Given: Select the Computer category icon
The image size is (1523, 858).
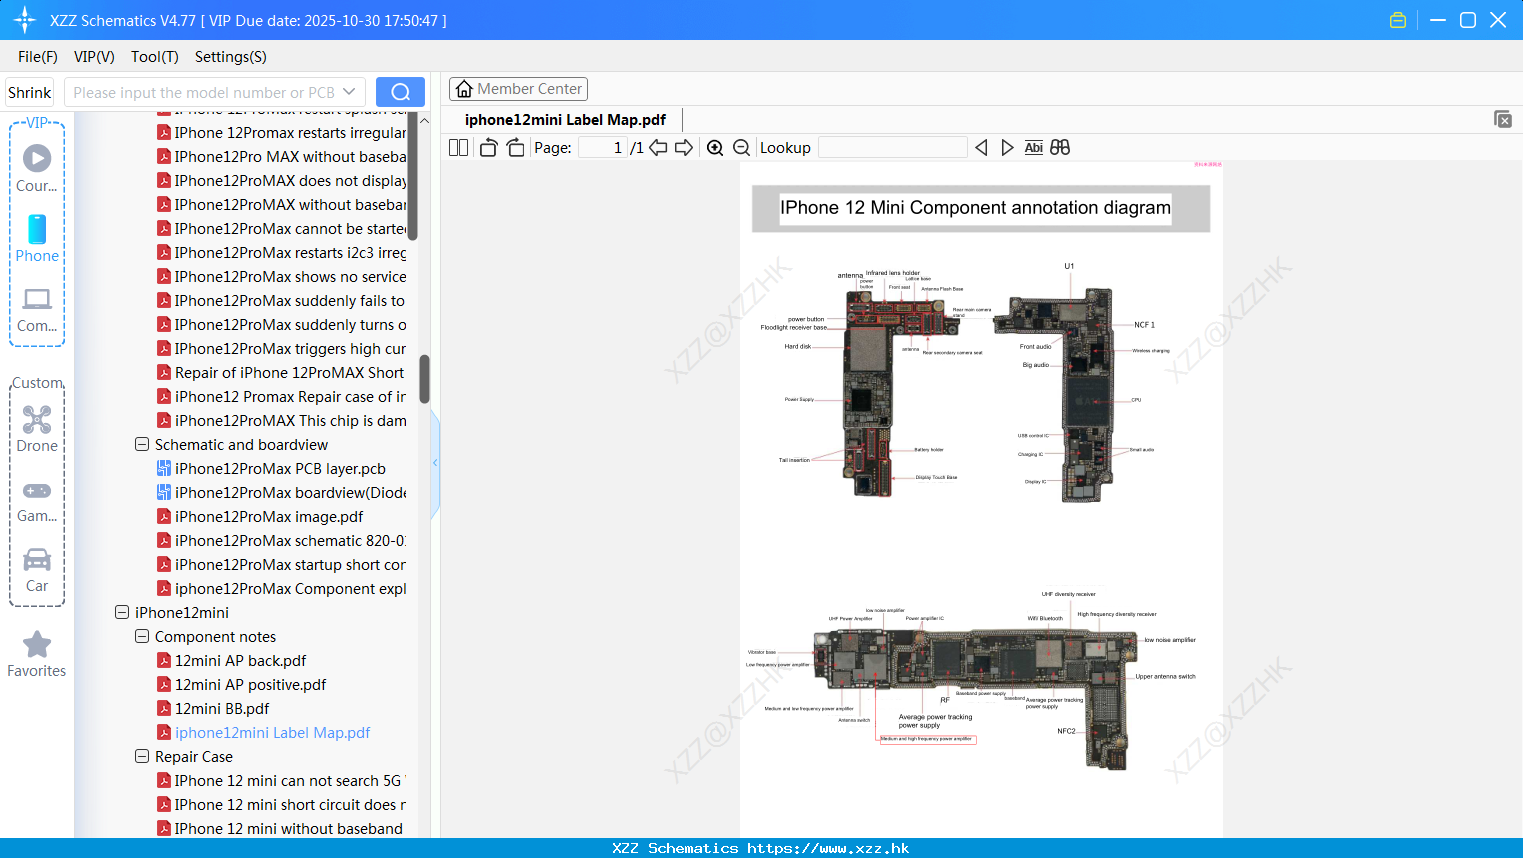Looking at the screenshot, I should pos(37,309).
